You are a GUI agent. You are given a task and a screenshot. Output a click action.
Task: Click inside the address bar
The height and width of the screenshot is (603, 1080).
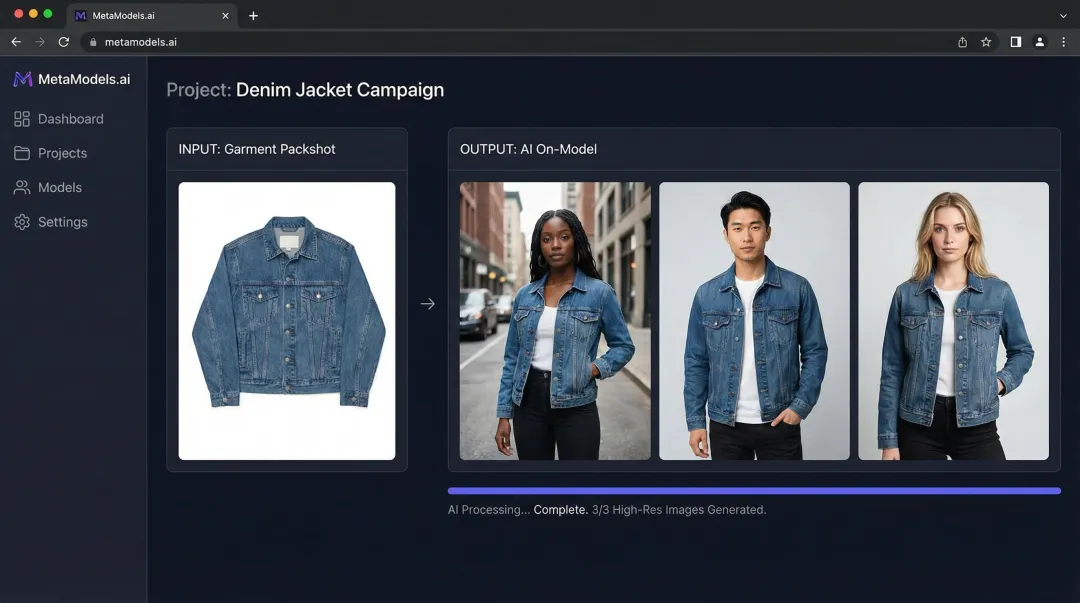300,42
